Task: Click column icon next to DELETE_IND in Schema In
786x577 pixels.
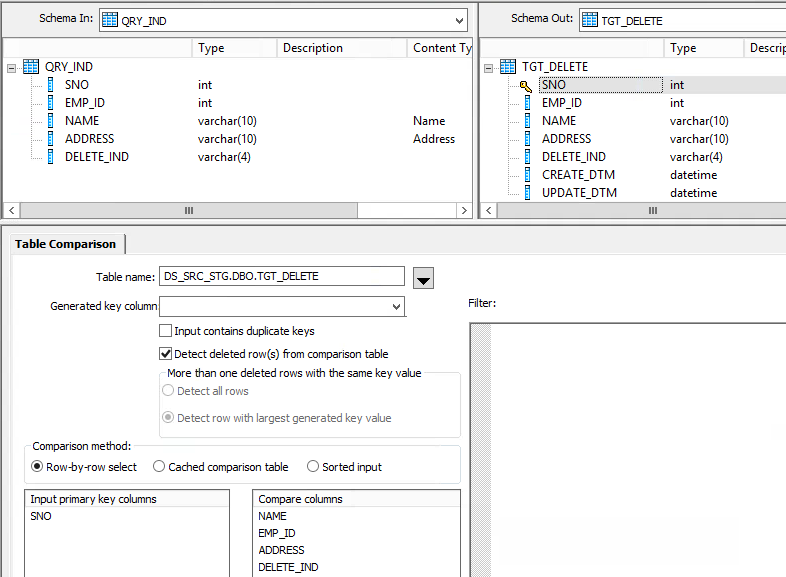Action: [x=51, y=157]
